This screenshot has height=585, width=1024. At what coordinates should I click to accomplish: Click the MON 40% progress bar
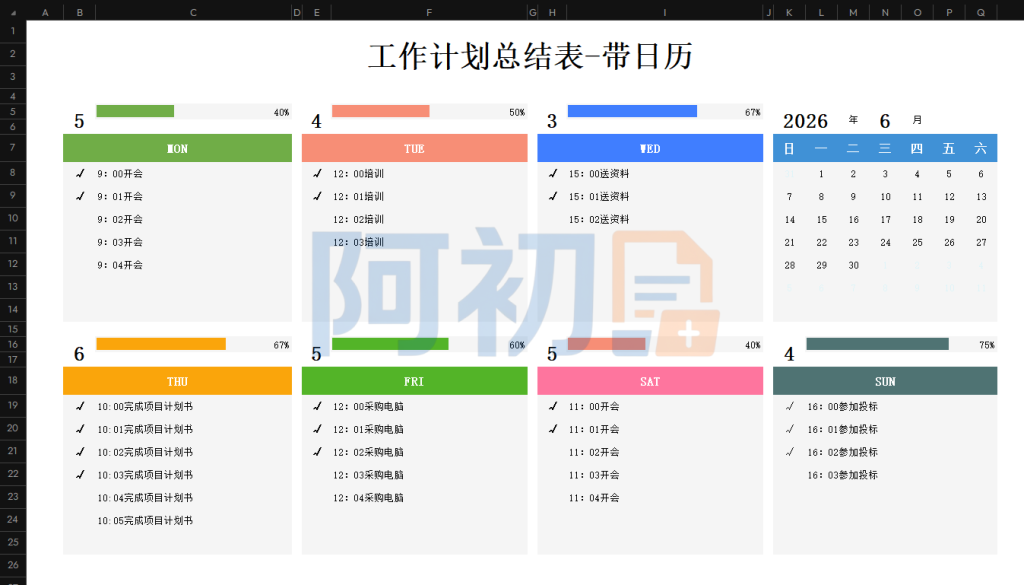click(135, 111)
